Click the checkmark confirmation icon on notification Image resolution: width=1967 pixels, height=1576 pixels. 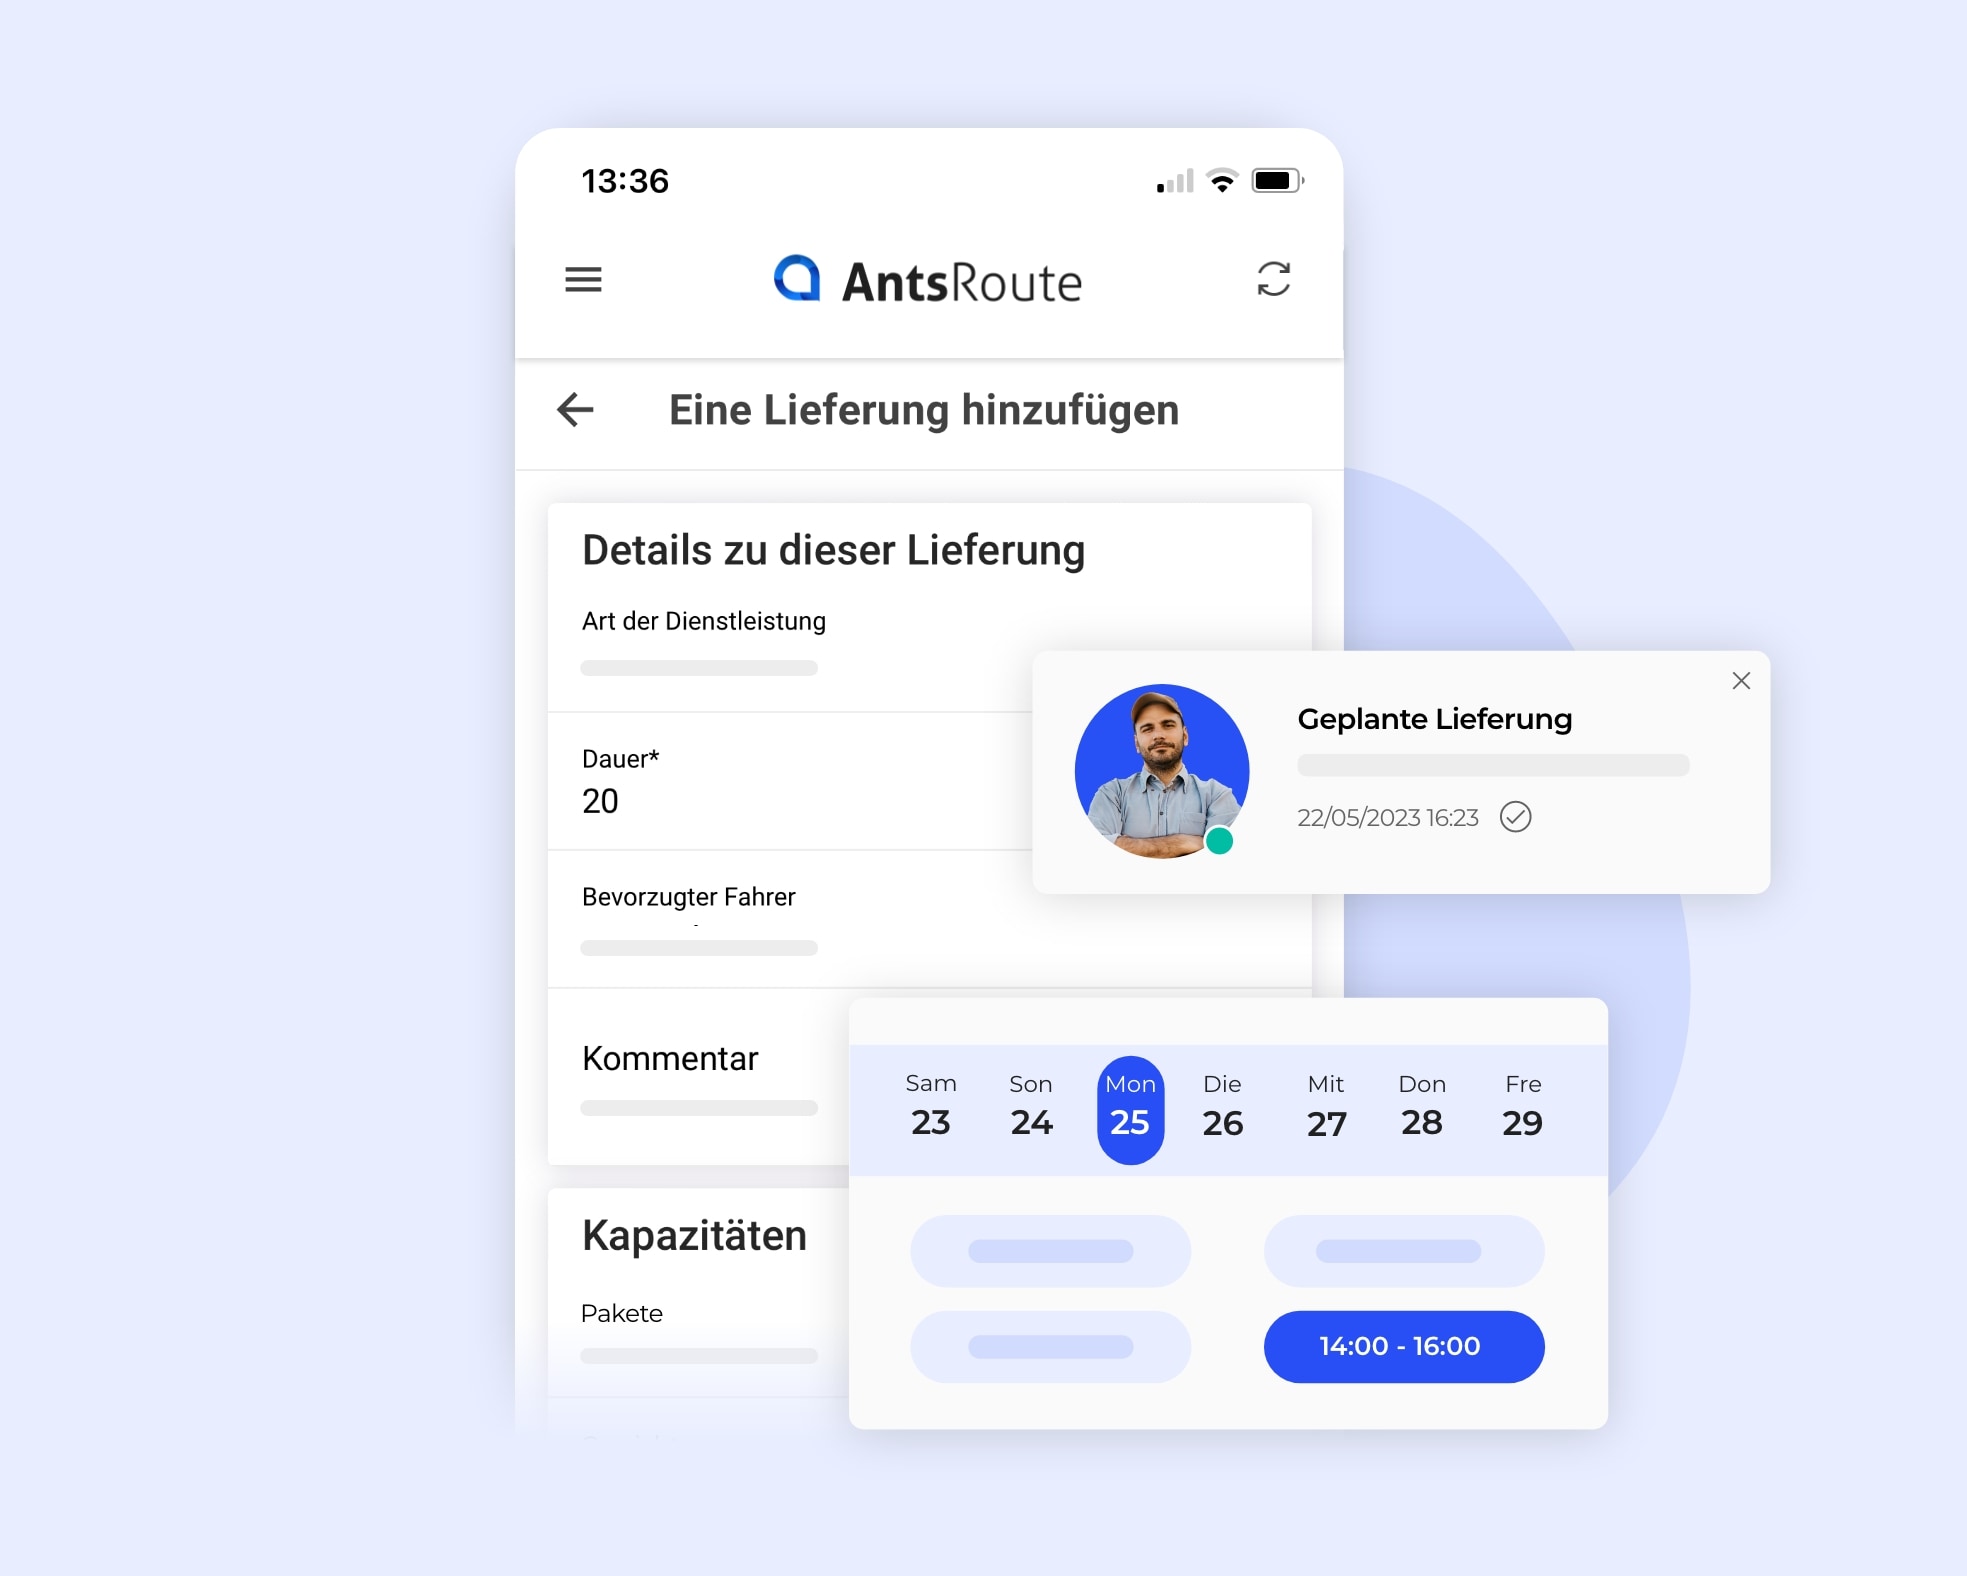click(1517, 817)
